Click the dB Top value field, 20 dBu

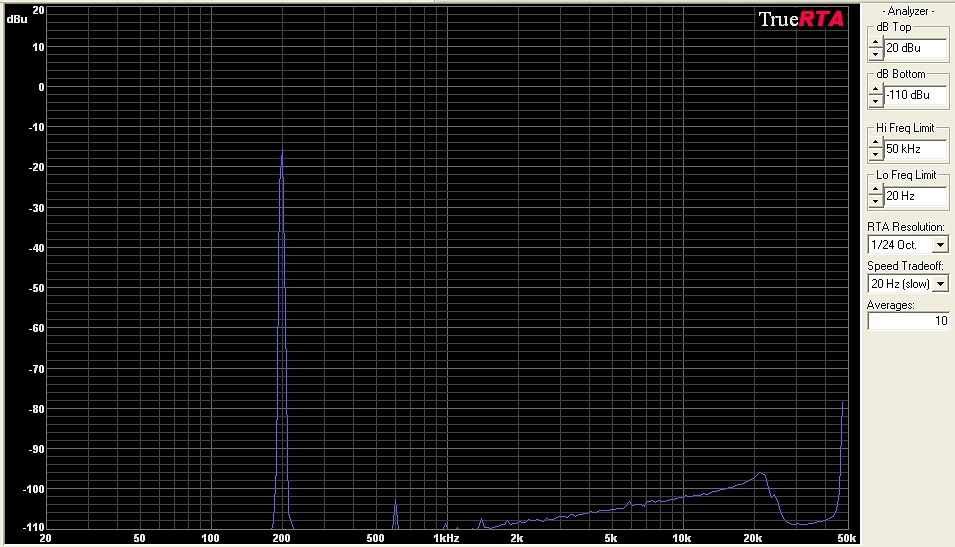click(915, 48)
